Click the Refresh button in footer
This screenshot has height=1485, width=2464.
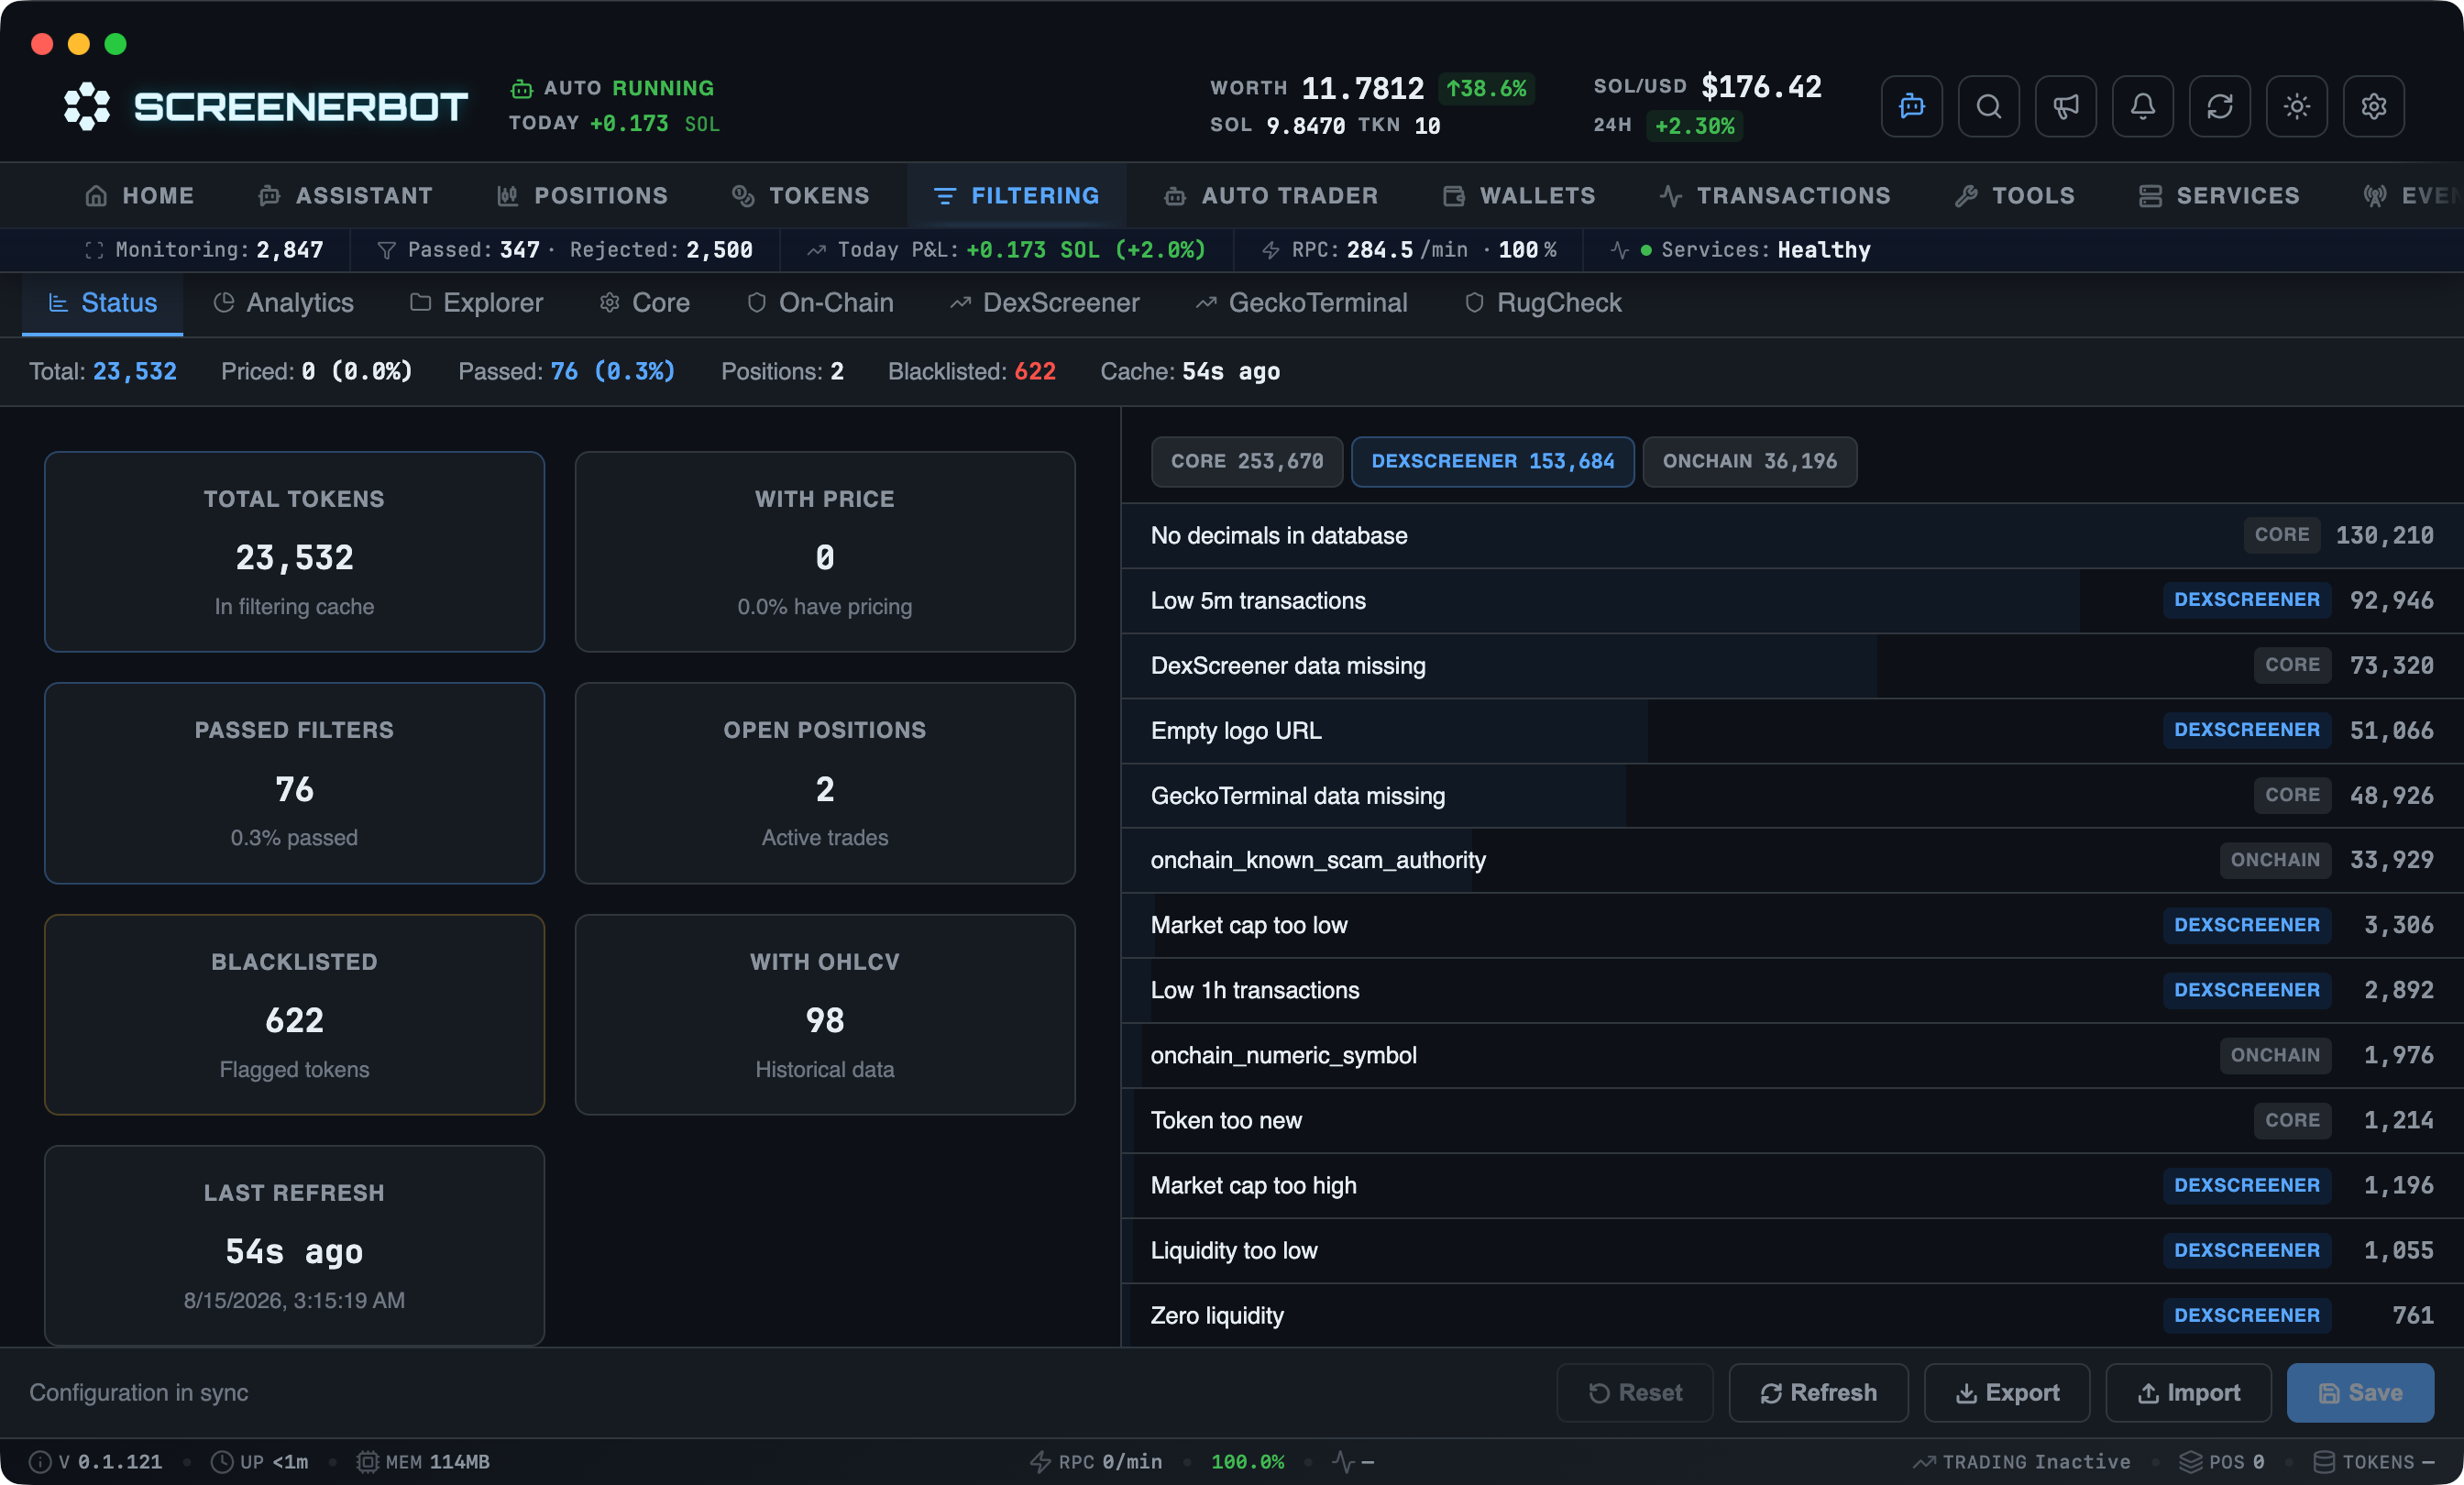(x=1818, y=1392)
